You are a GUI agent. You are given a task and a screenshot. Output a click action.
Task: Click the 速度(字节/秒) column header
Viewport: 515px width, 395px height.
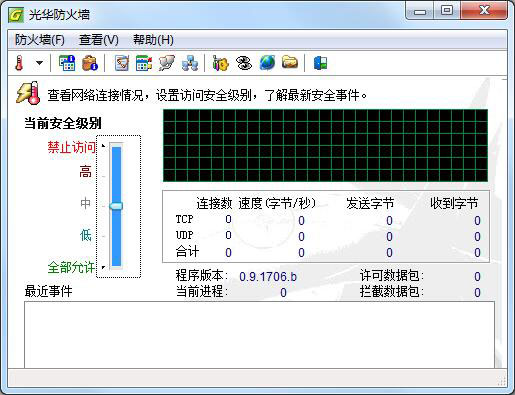point(277,203)
